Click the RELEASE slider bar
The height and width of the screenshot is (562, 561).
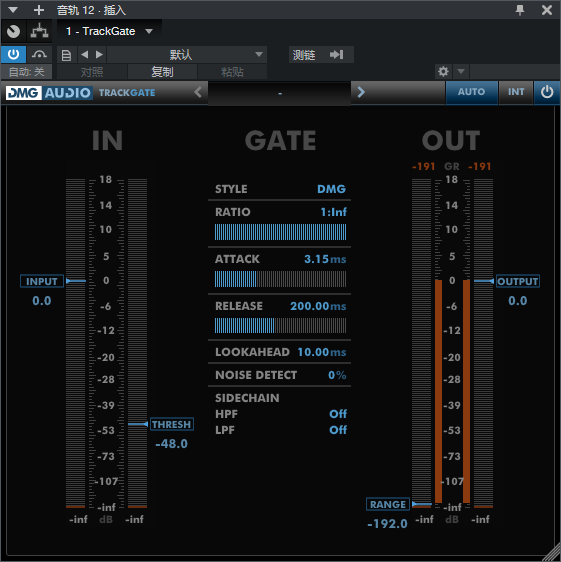click(280, 325)
